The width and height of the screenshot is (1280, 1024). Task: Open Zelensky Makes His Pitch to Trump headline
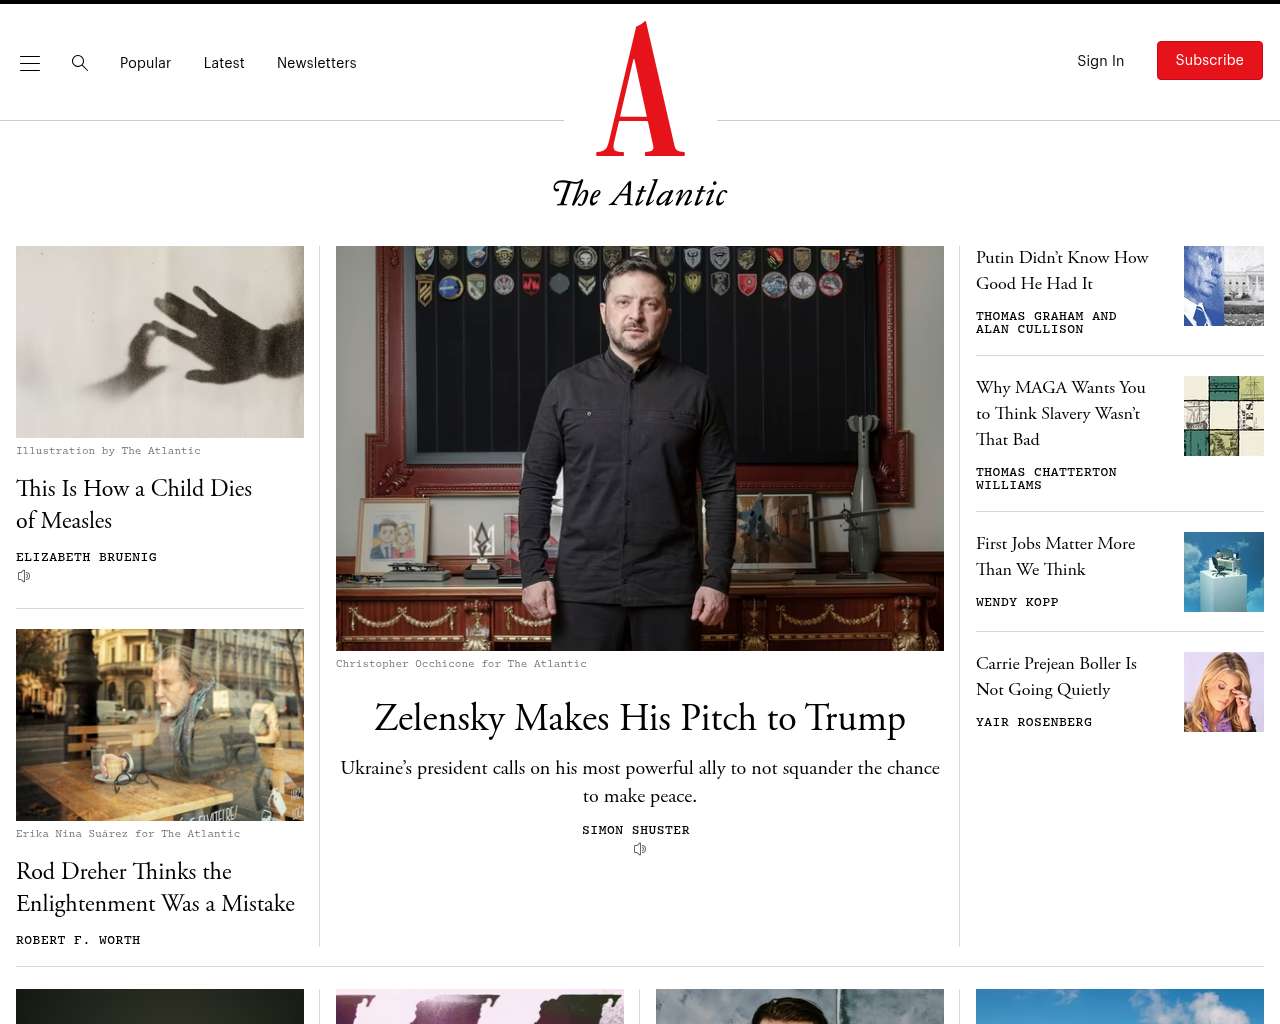640,718
